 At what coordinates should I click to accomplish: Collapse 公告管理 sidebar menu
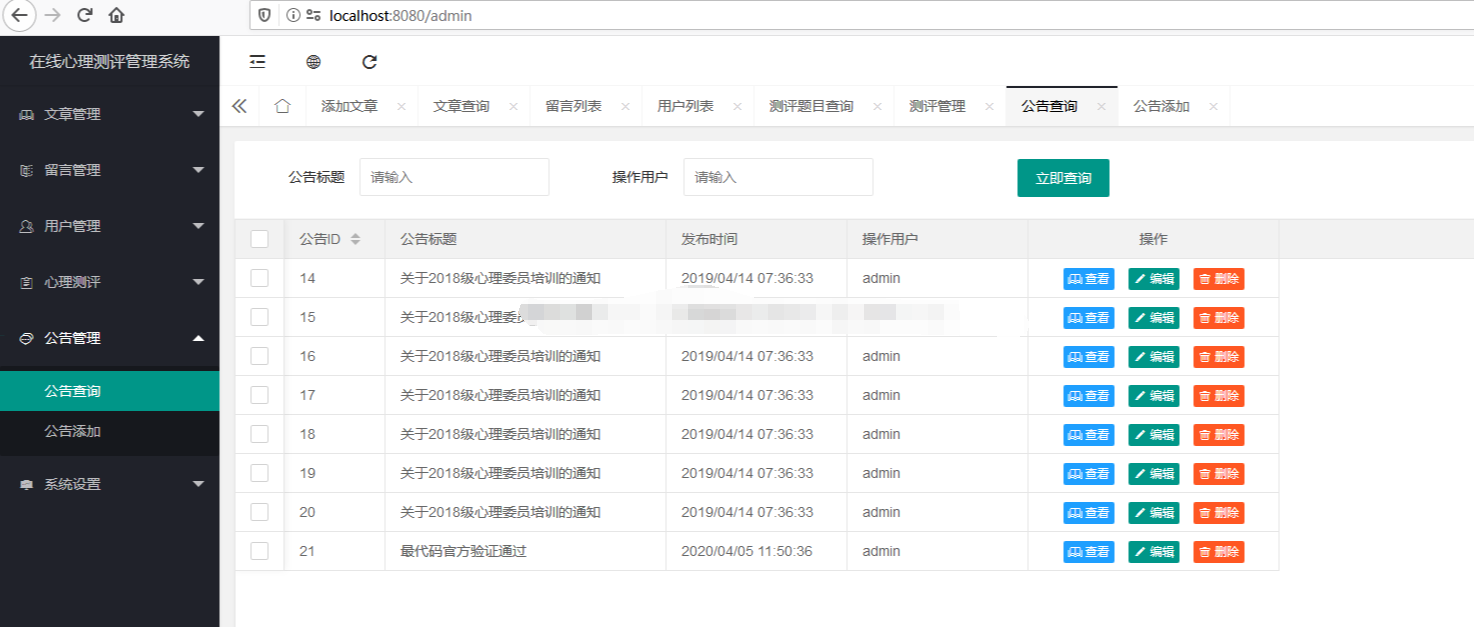coord(110,338)
